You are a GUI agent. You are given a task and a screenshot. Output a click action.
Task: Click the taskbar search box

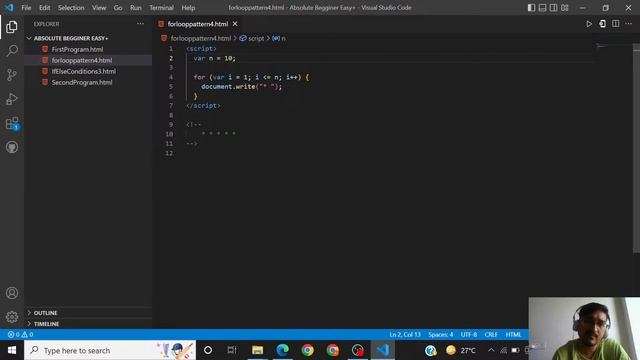tap(110, 350)
